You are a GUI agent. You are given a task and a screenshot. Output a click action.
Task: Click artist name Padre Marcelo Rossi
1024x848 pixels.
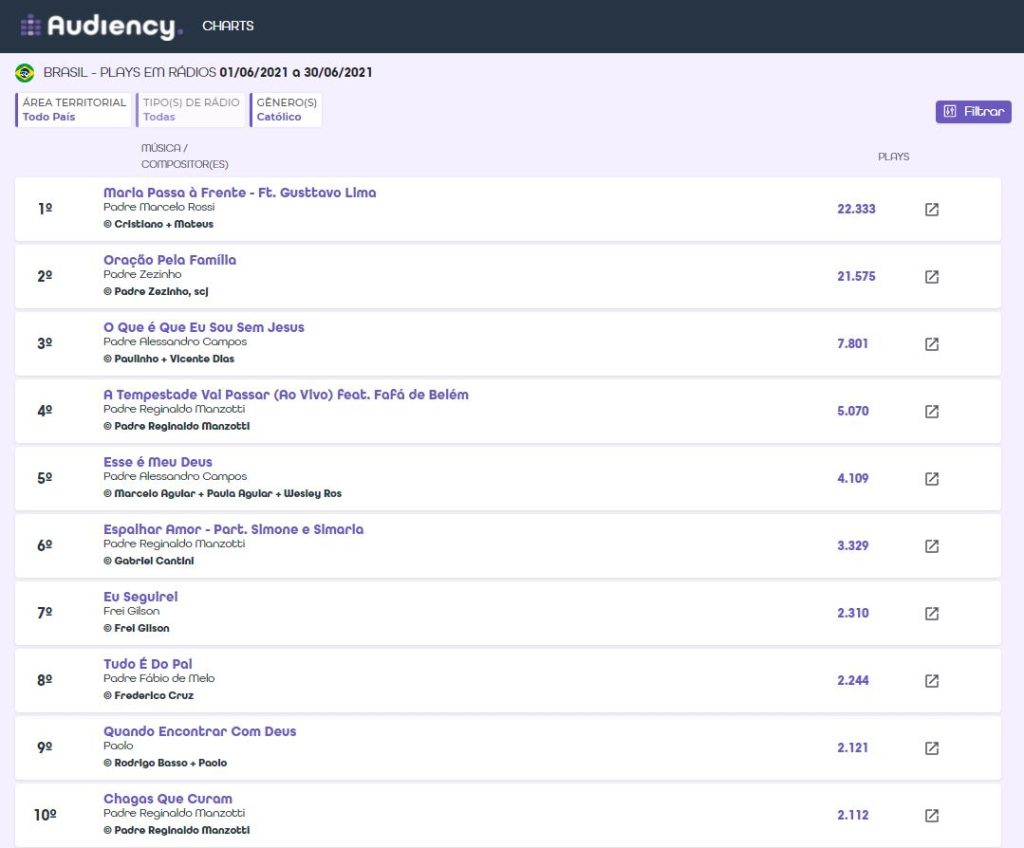159,207
